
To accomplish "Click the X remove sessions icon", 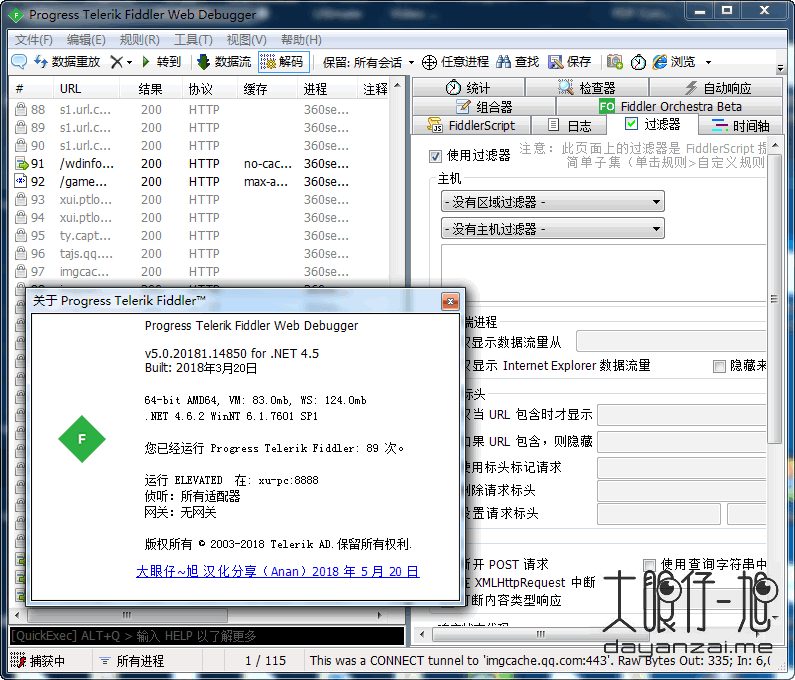I will click(116, 62).
